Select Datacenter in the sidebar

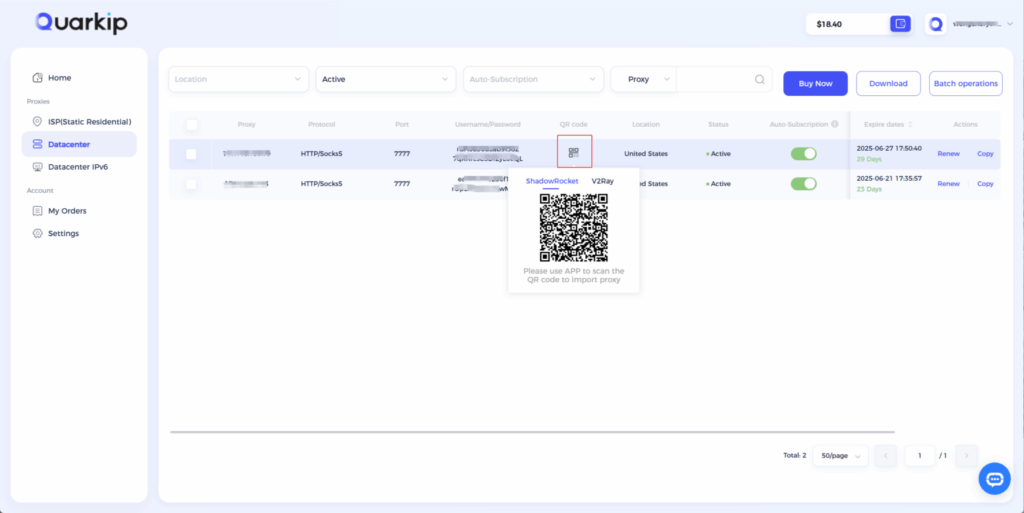(79, 144)
